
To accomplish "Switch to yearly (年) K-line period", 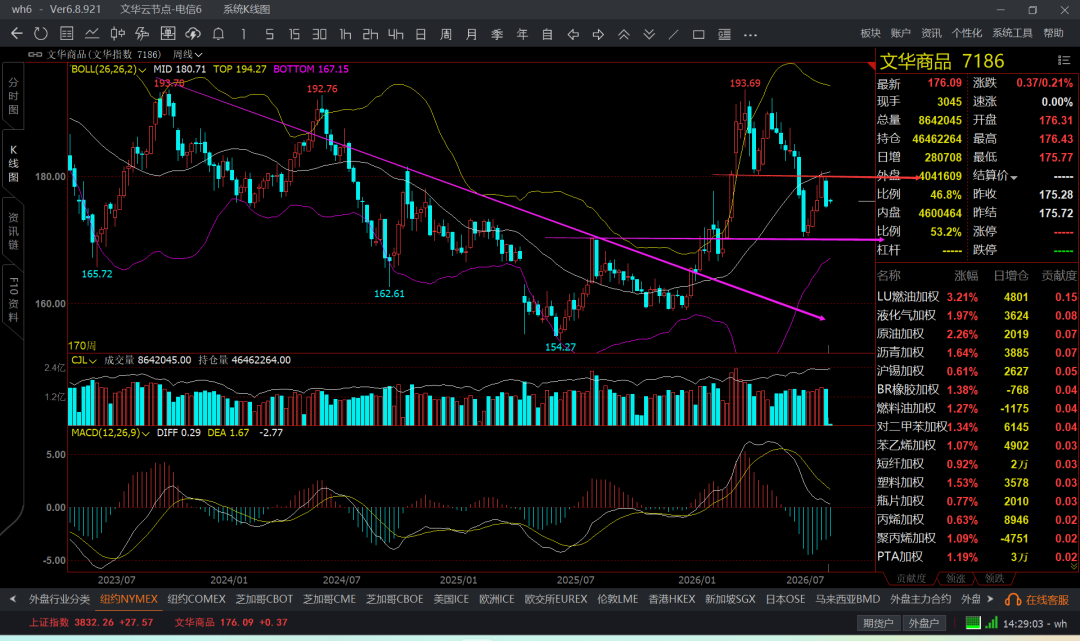I will pyautogui.click(x=522, y=34).
